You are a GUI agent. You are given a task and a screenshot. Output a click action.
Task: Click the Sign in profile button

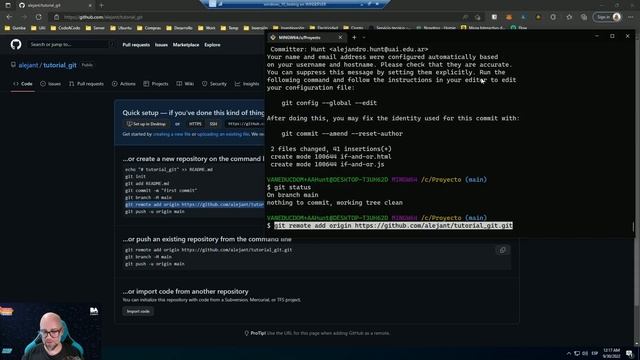(x=608, y=17)
